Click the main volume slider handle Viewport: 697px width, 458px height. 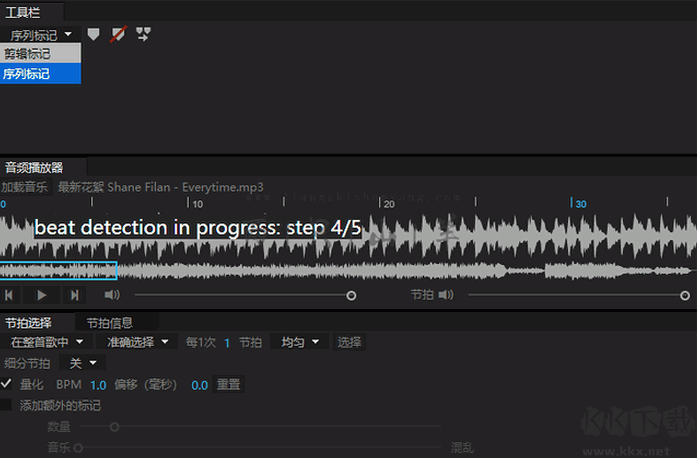(x=351, y=295)
